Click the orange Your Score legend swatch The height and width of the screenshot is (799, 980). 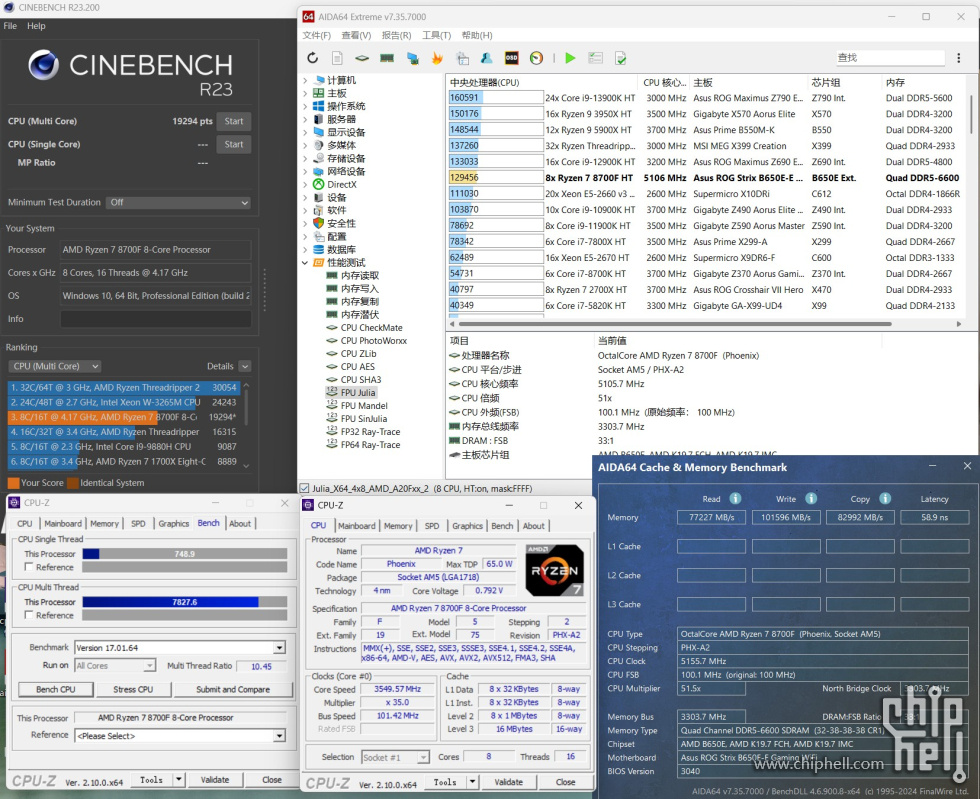click(13, 483)
